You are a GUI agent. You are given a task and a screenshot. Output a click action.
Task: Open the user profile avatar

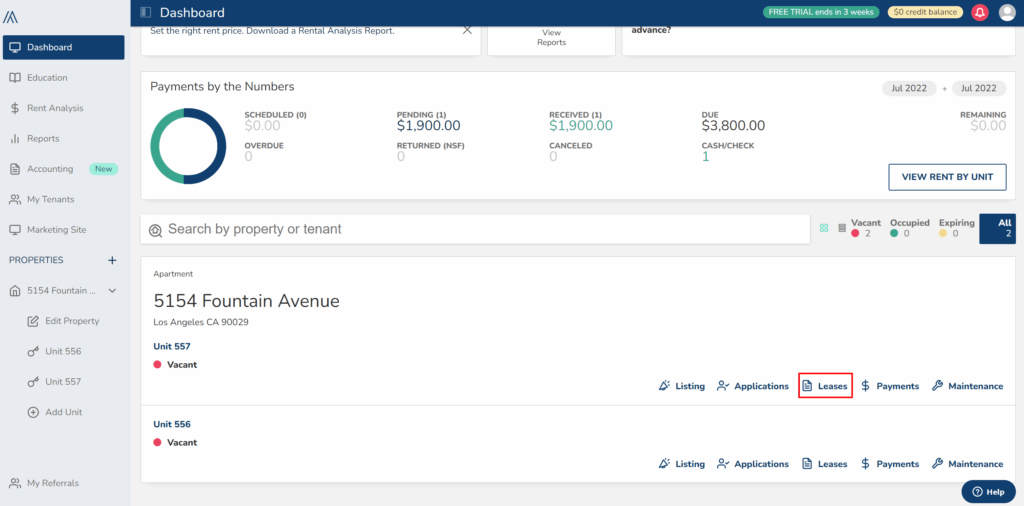click(1007, 12)
